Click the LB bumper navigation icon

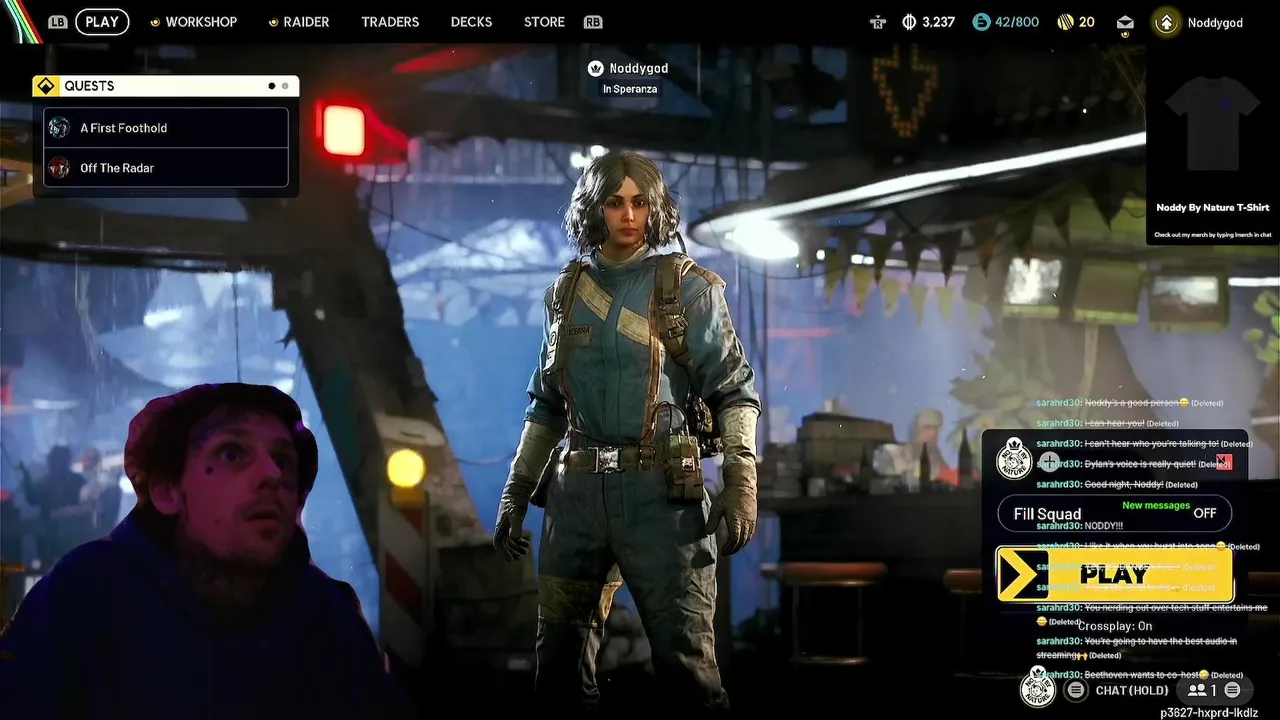click(58, 22)
